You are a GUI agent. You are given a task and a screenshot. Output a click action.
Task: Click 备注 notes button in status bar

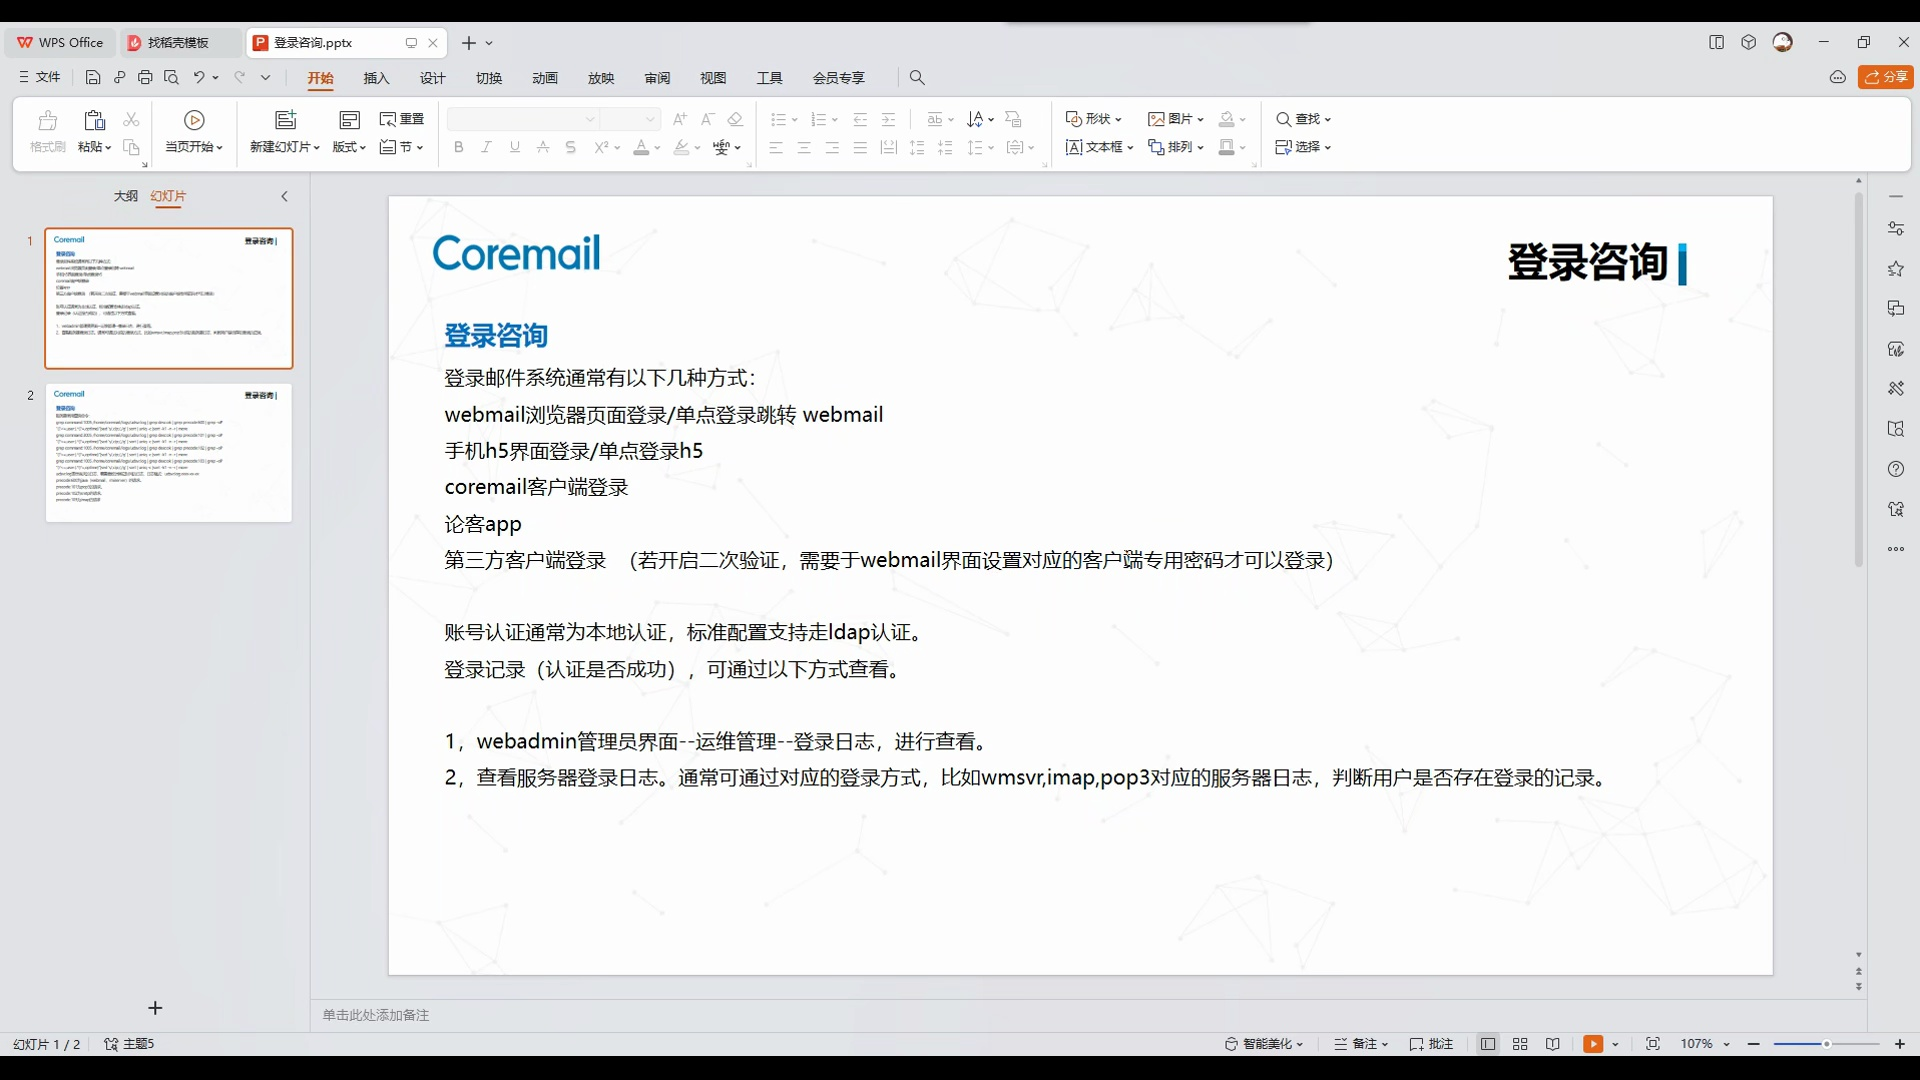[x=1361, y=1044]
